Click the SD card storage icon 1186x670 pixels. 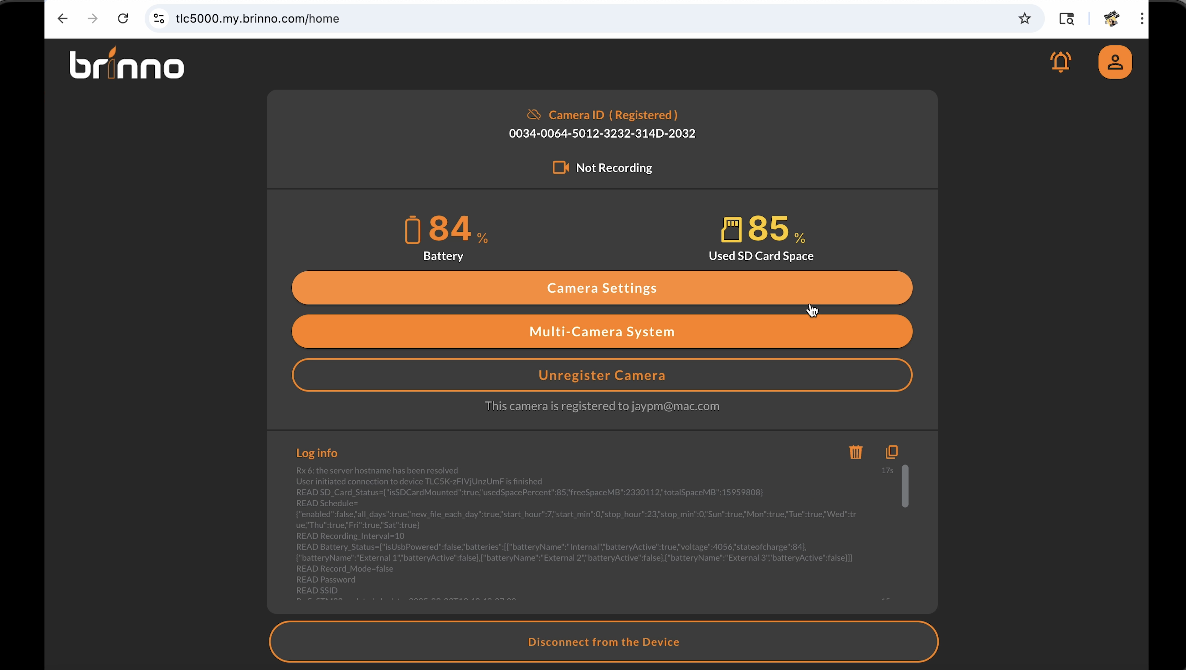(x=731, y=230)
